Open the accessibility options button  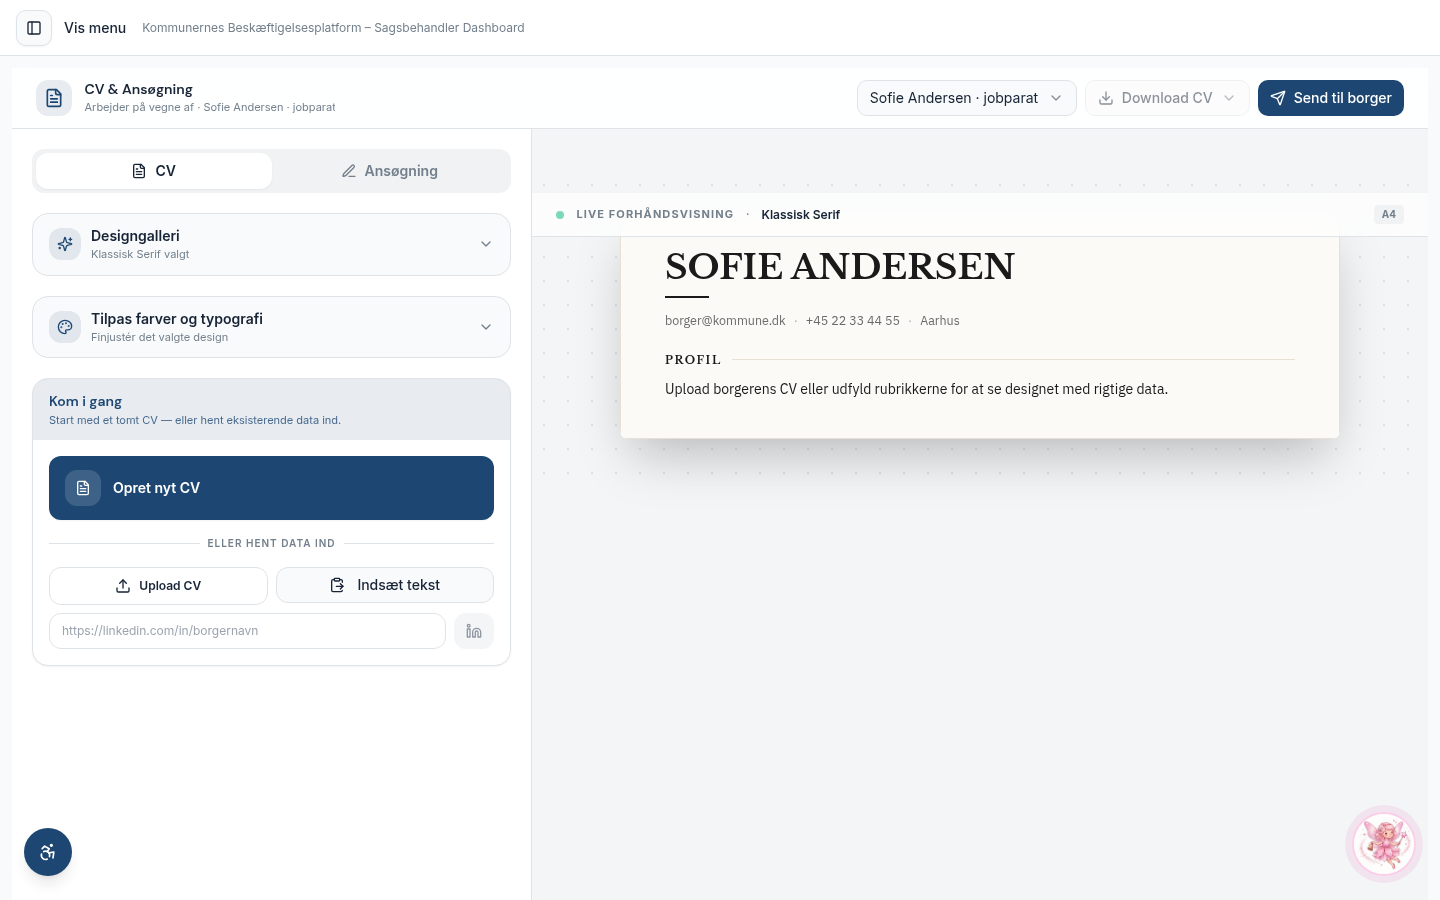point(48,852)
